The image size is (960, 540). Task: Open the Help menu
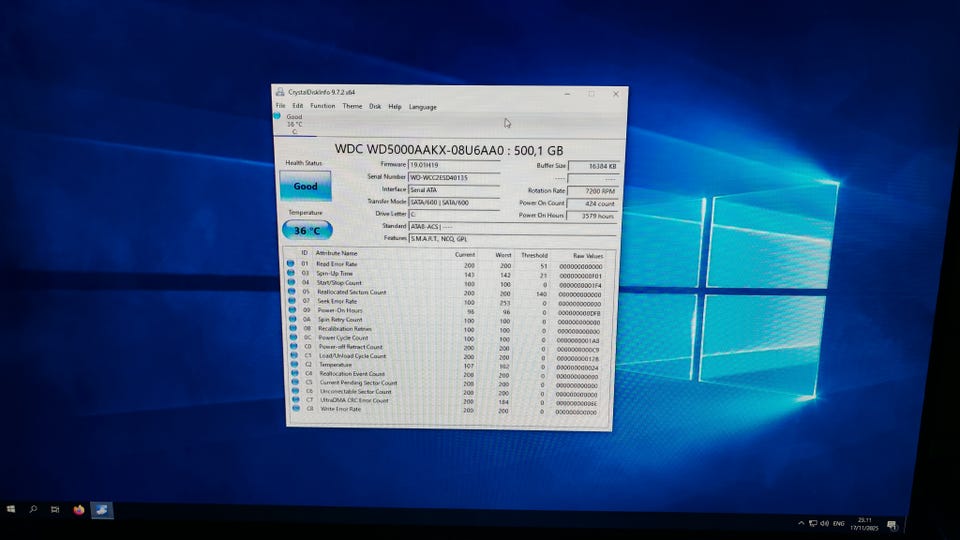395,107
